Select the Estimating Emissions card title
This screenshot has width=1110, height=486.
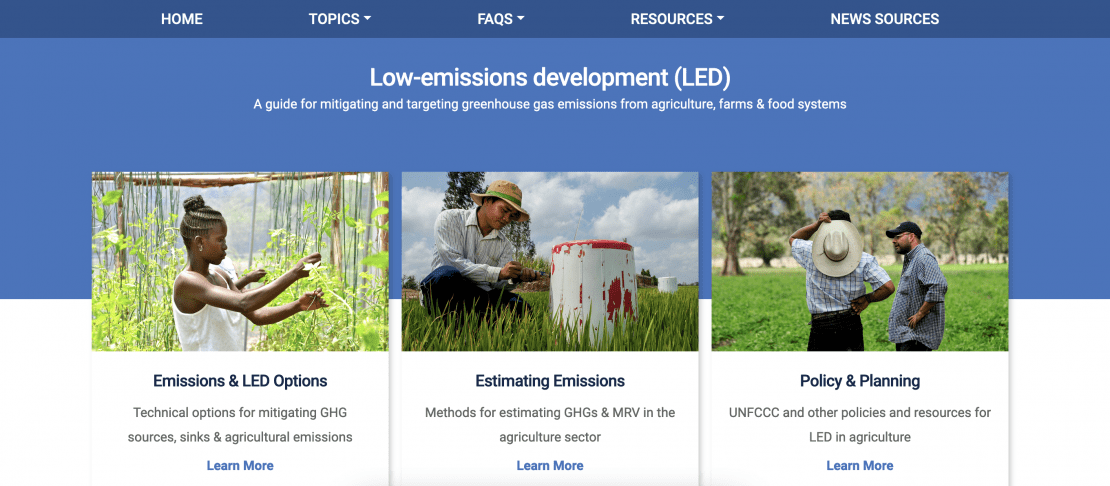[550, 381]
